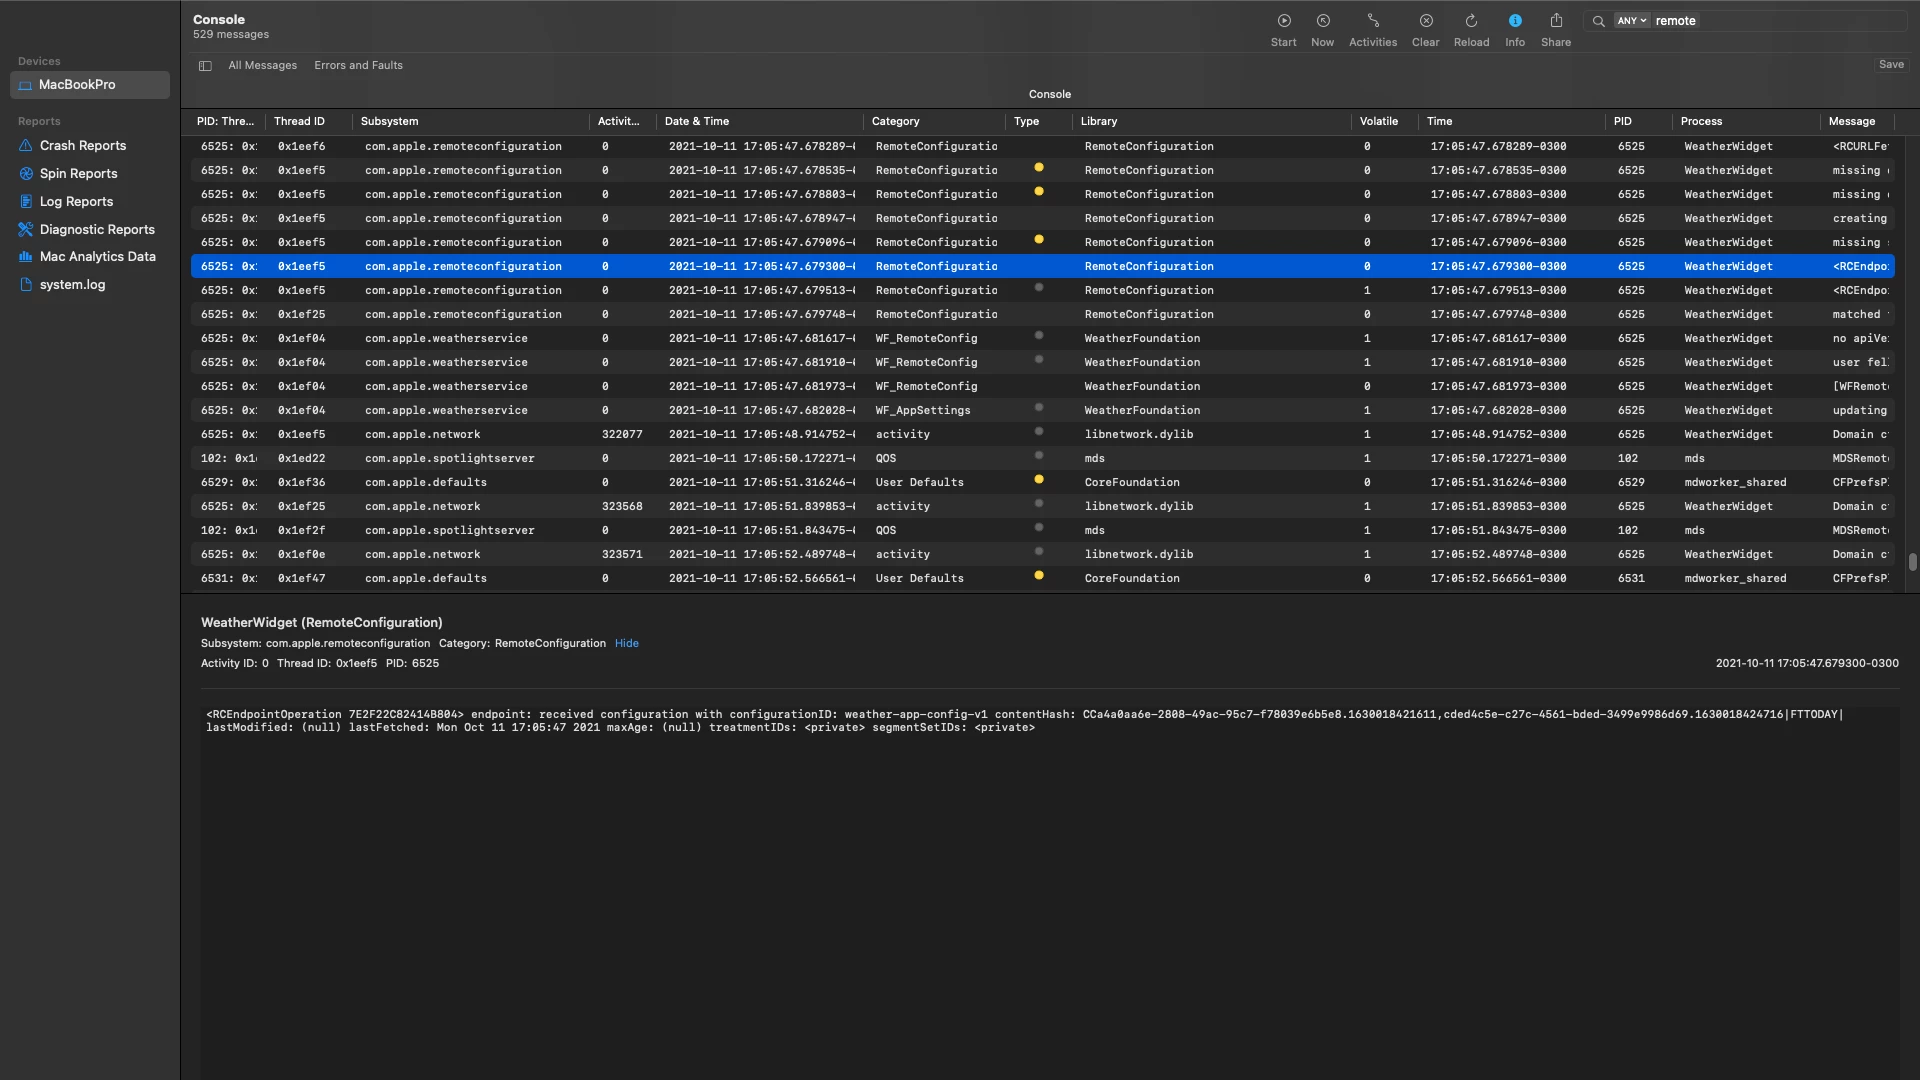Toggle the Info pane icon
The image size is (1920, 1080).
[x=1515, y=21]
